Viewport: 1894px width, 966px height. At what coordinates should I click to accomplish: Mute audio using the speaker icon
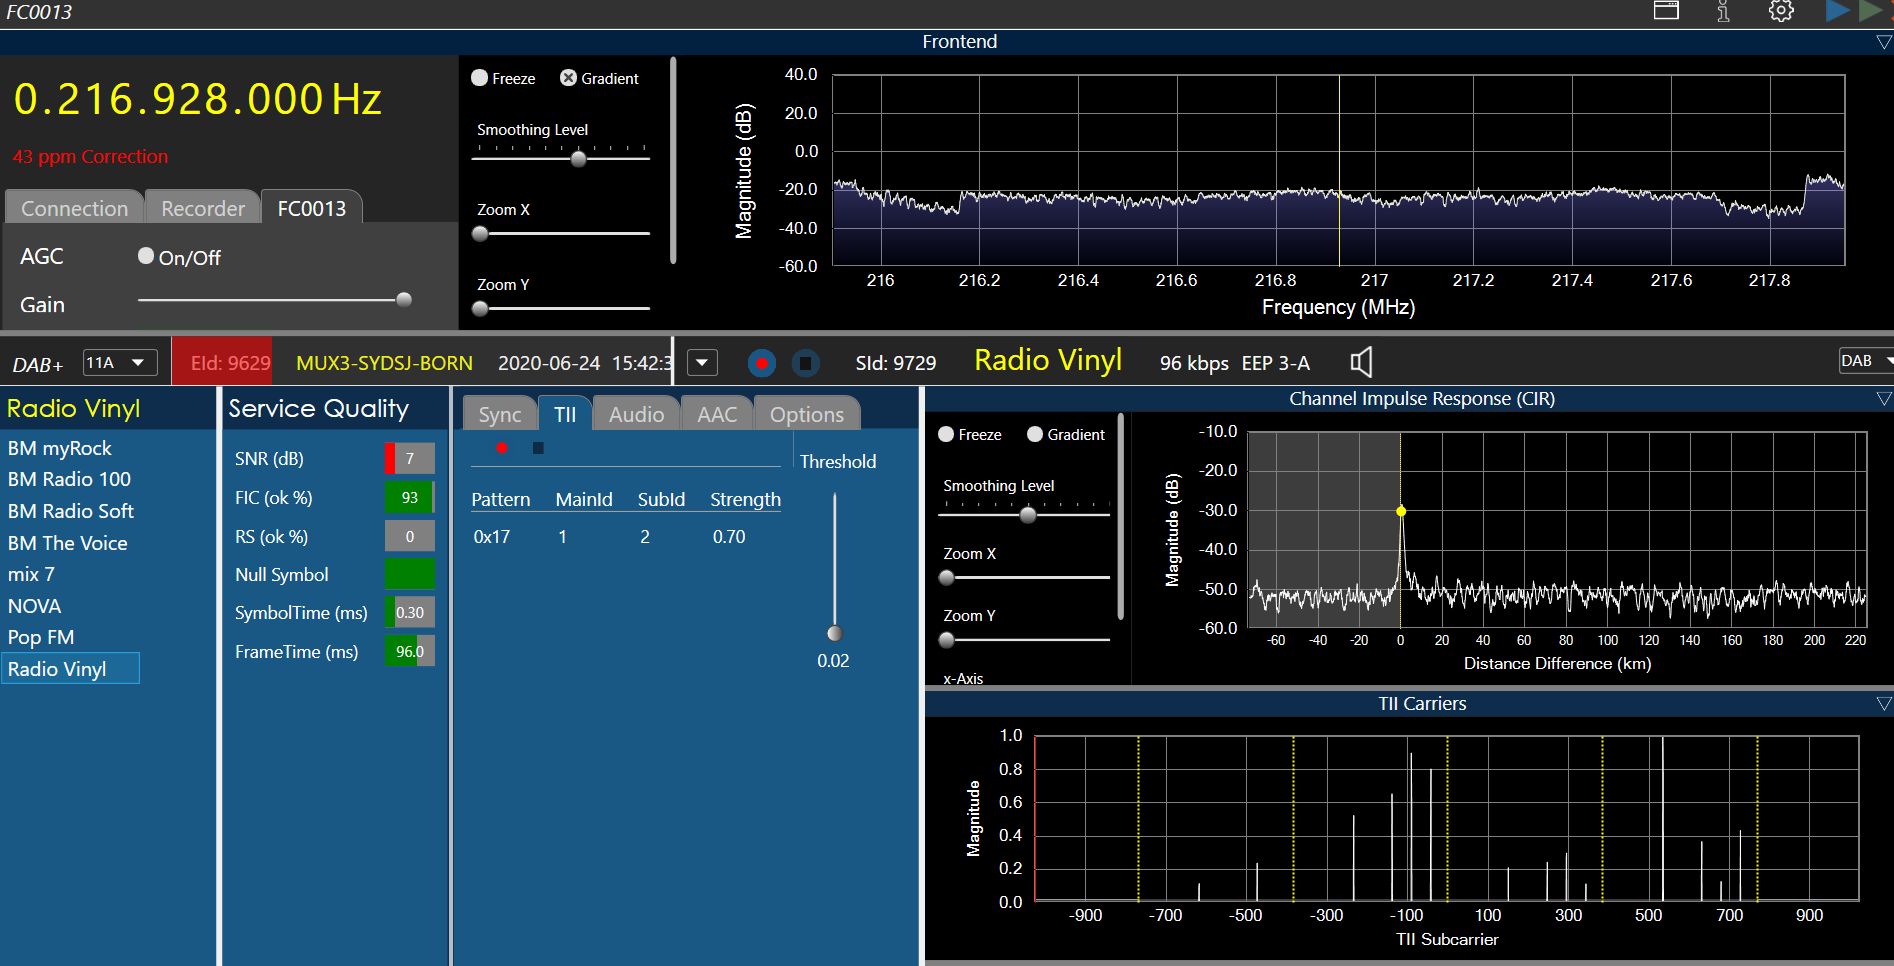tap(1361, 362)
